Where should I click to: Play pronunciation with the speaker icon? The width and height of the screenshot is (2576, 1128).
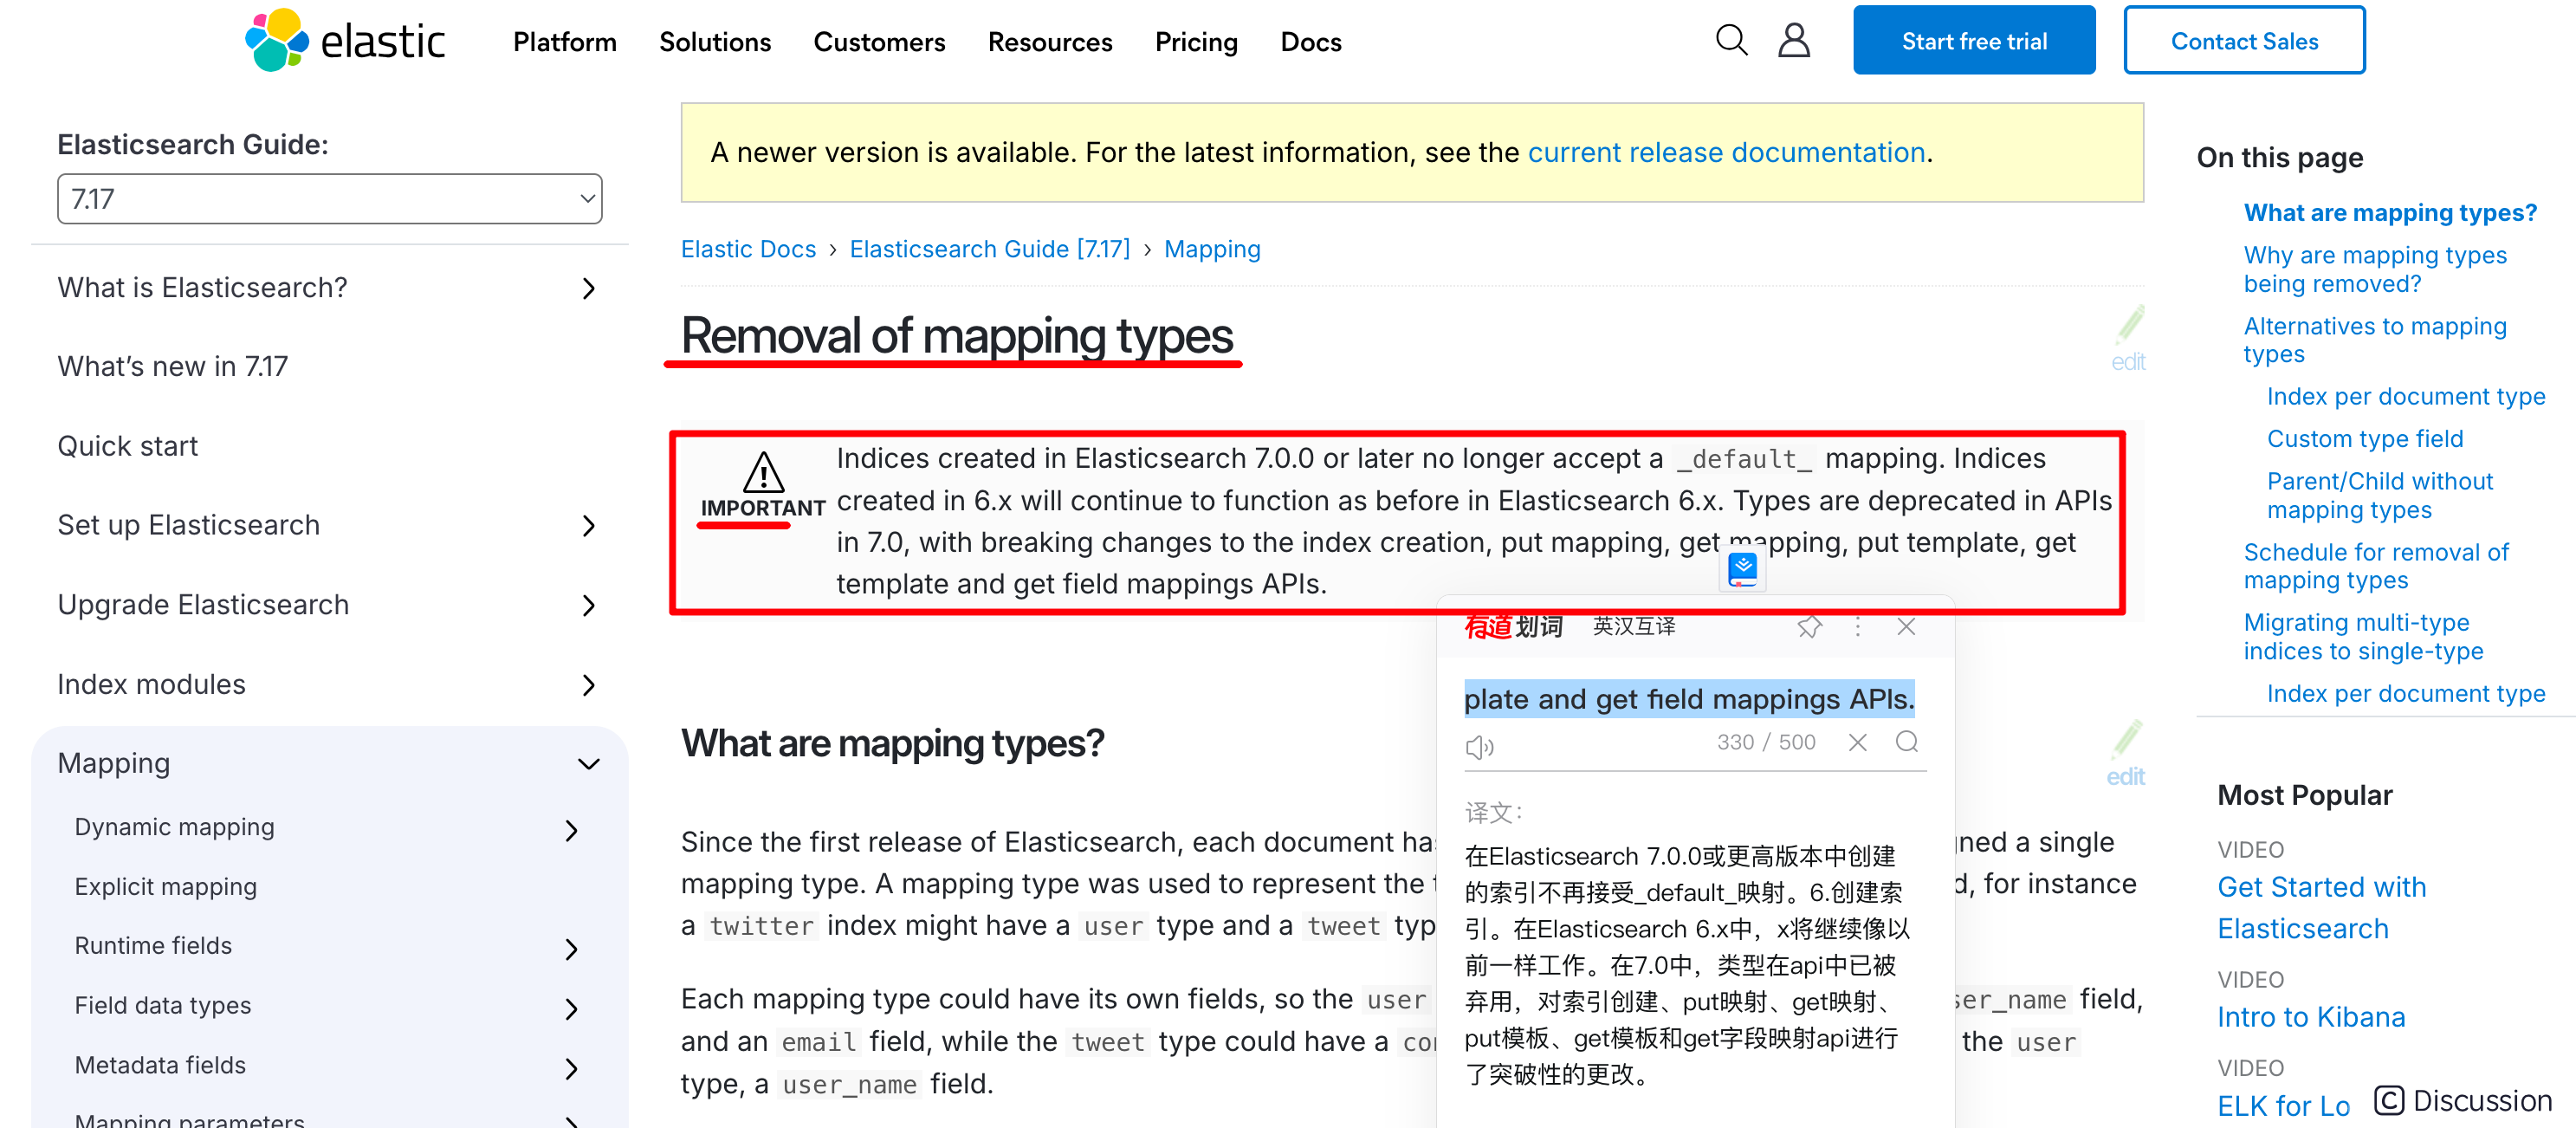click(x=1479, y=746)
